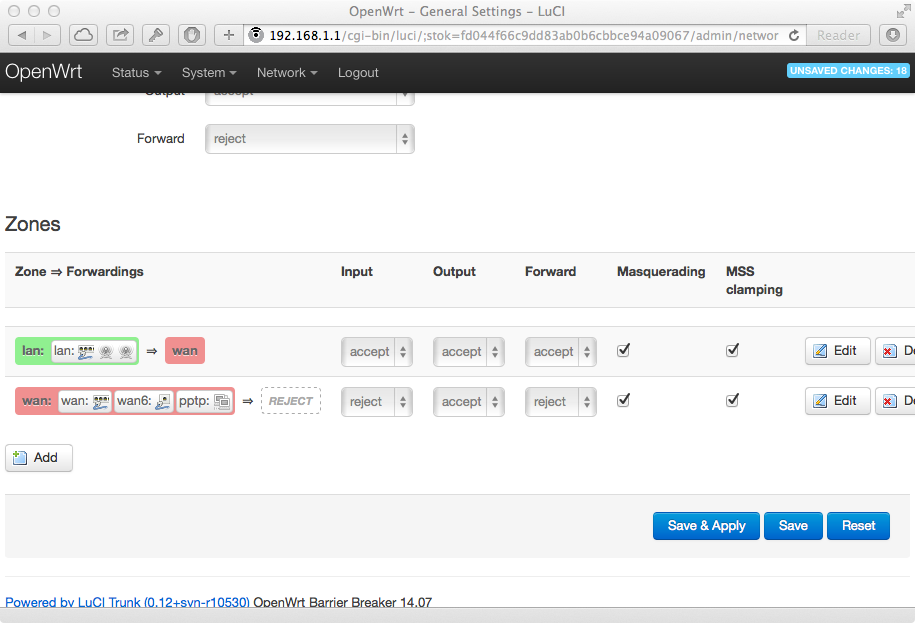The height and width of the screenshot is (623, 915).
Task: Open the Network menu
Action: point(286,73)
